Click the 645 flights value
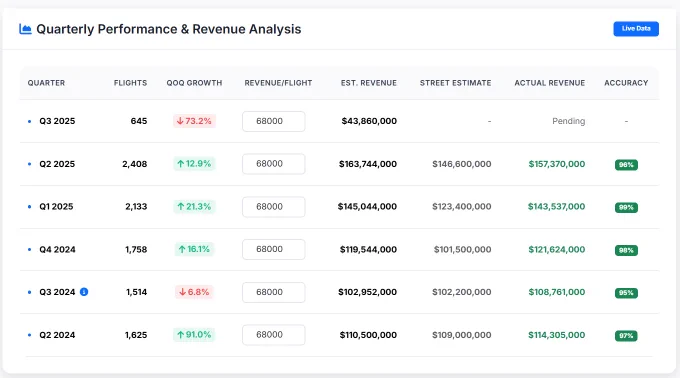Image resolution: width=680 pixels, height=378 pixels. click(139, 121)
